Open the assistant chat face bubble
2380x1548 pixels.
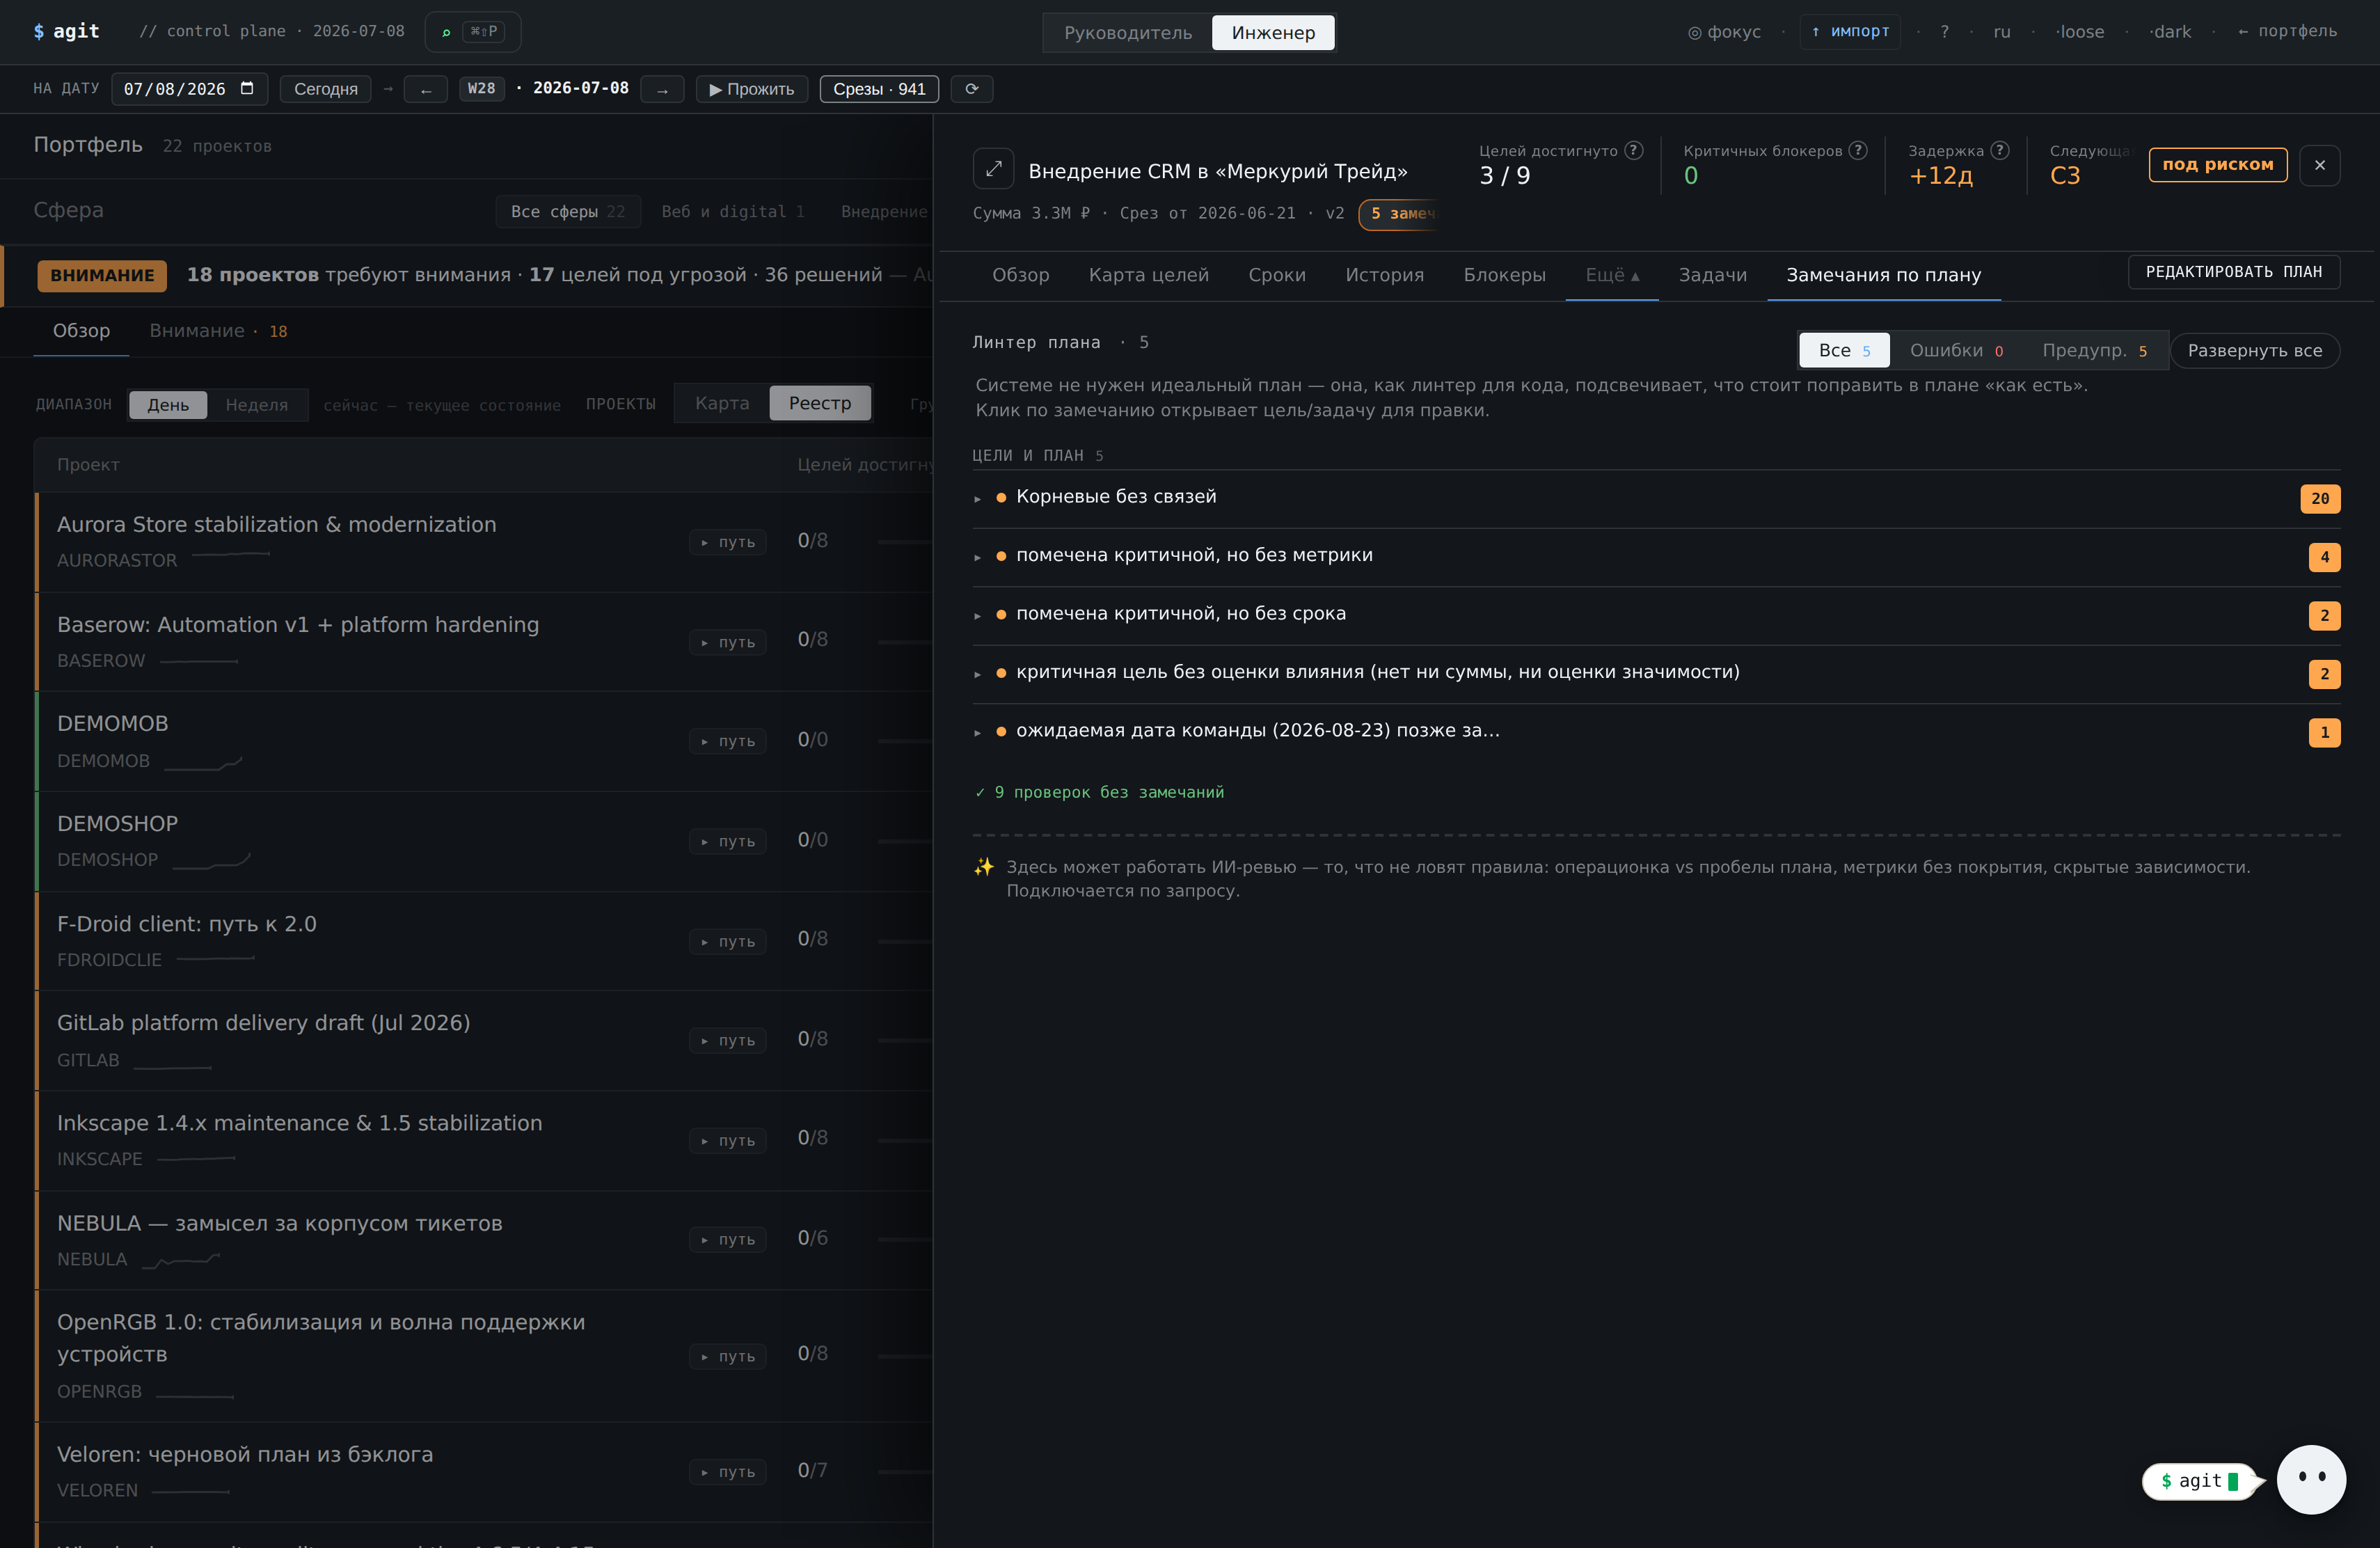point(2311,1479)
